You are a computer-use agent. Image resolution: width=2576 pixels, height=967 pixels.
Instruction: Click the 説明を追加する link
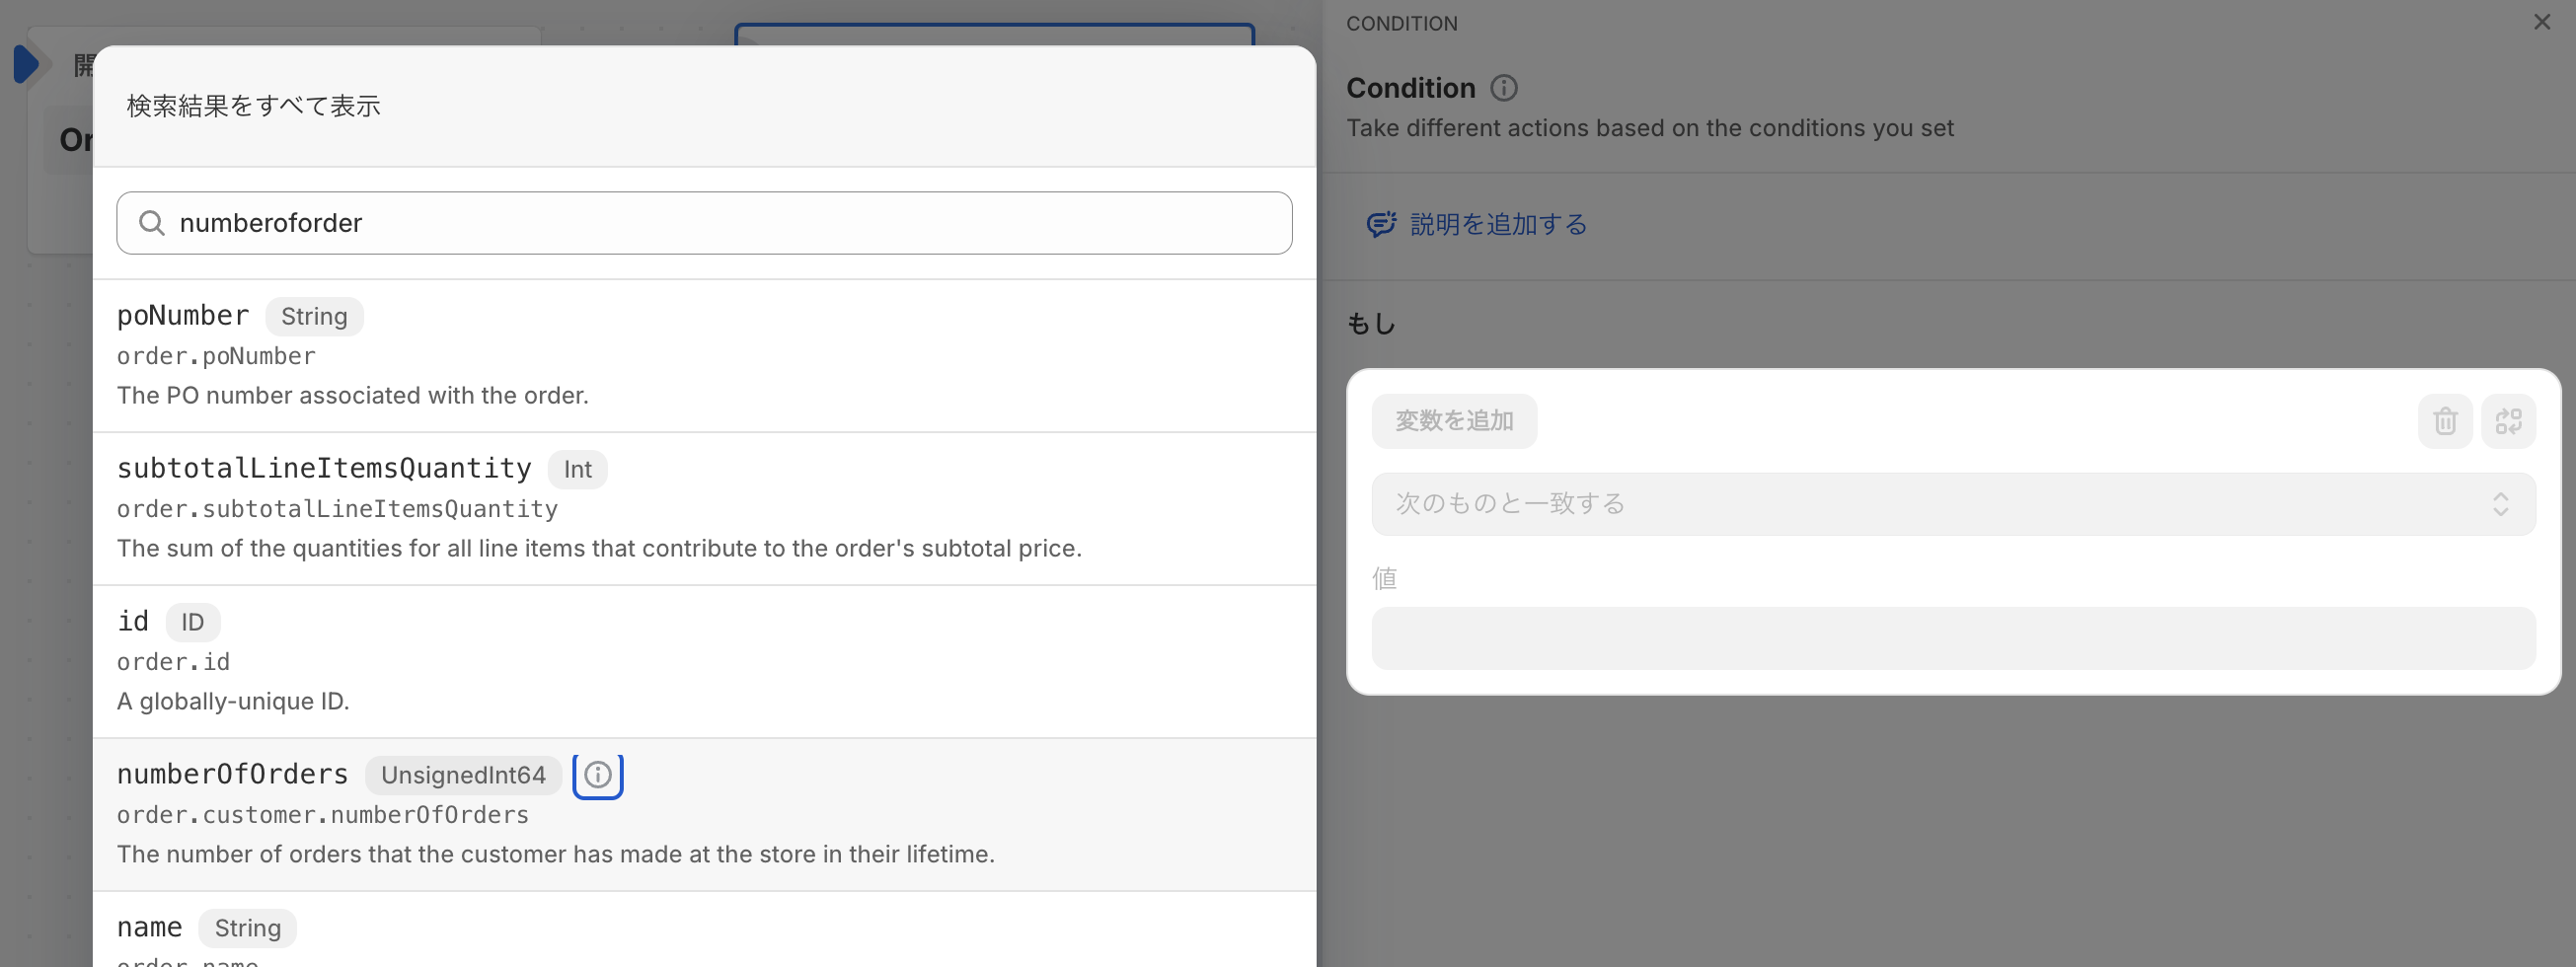1498,224
